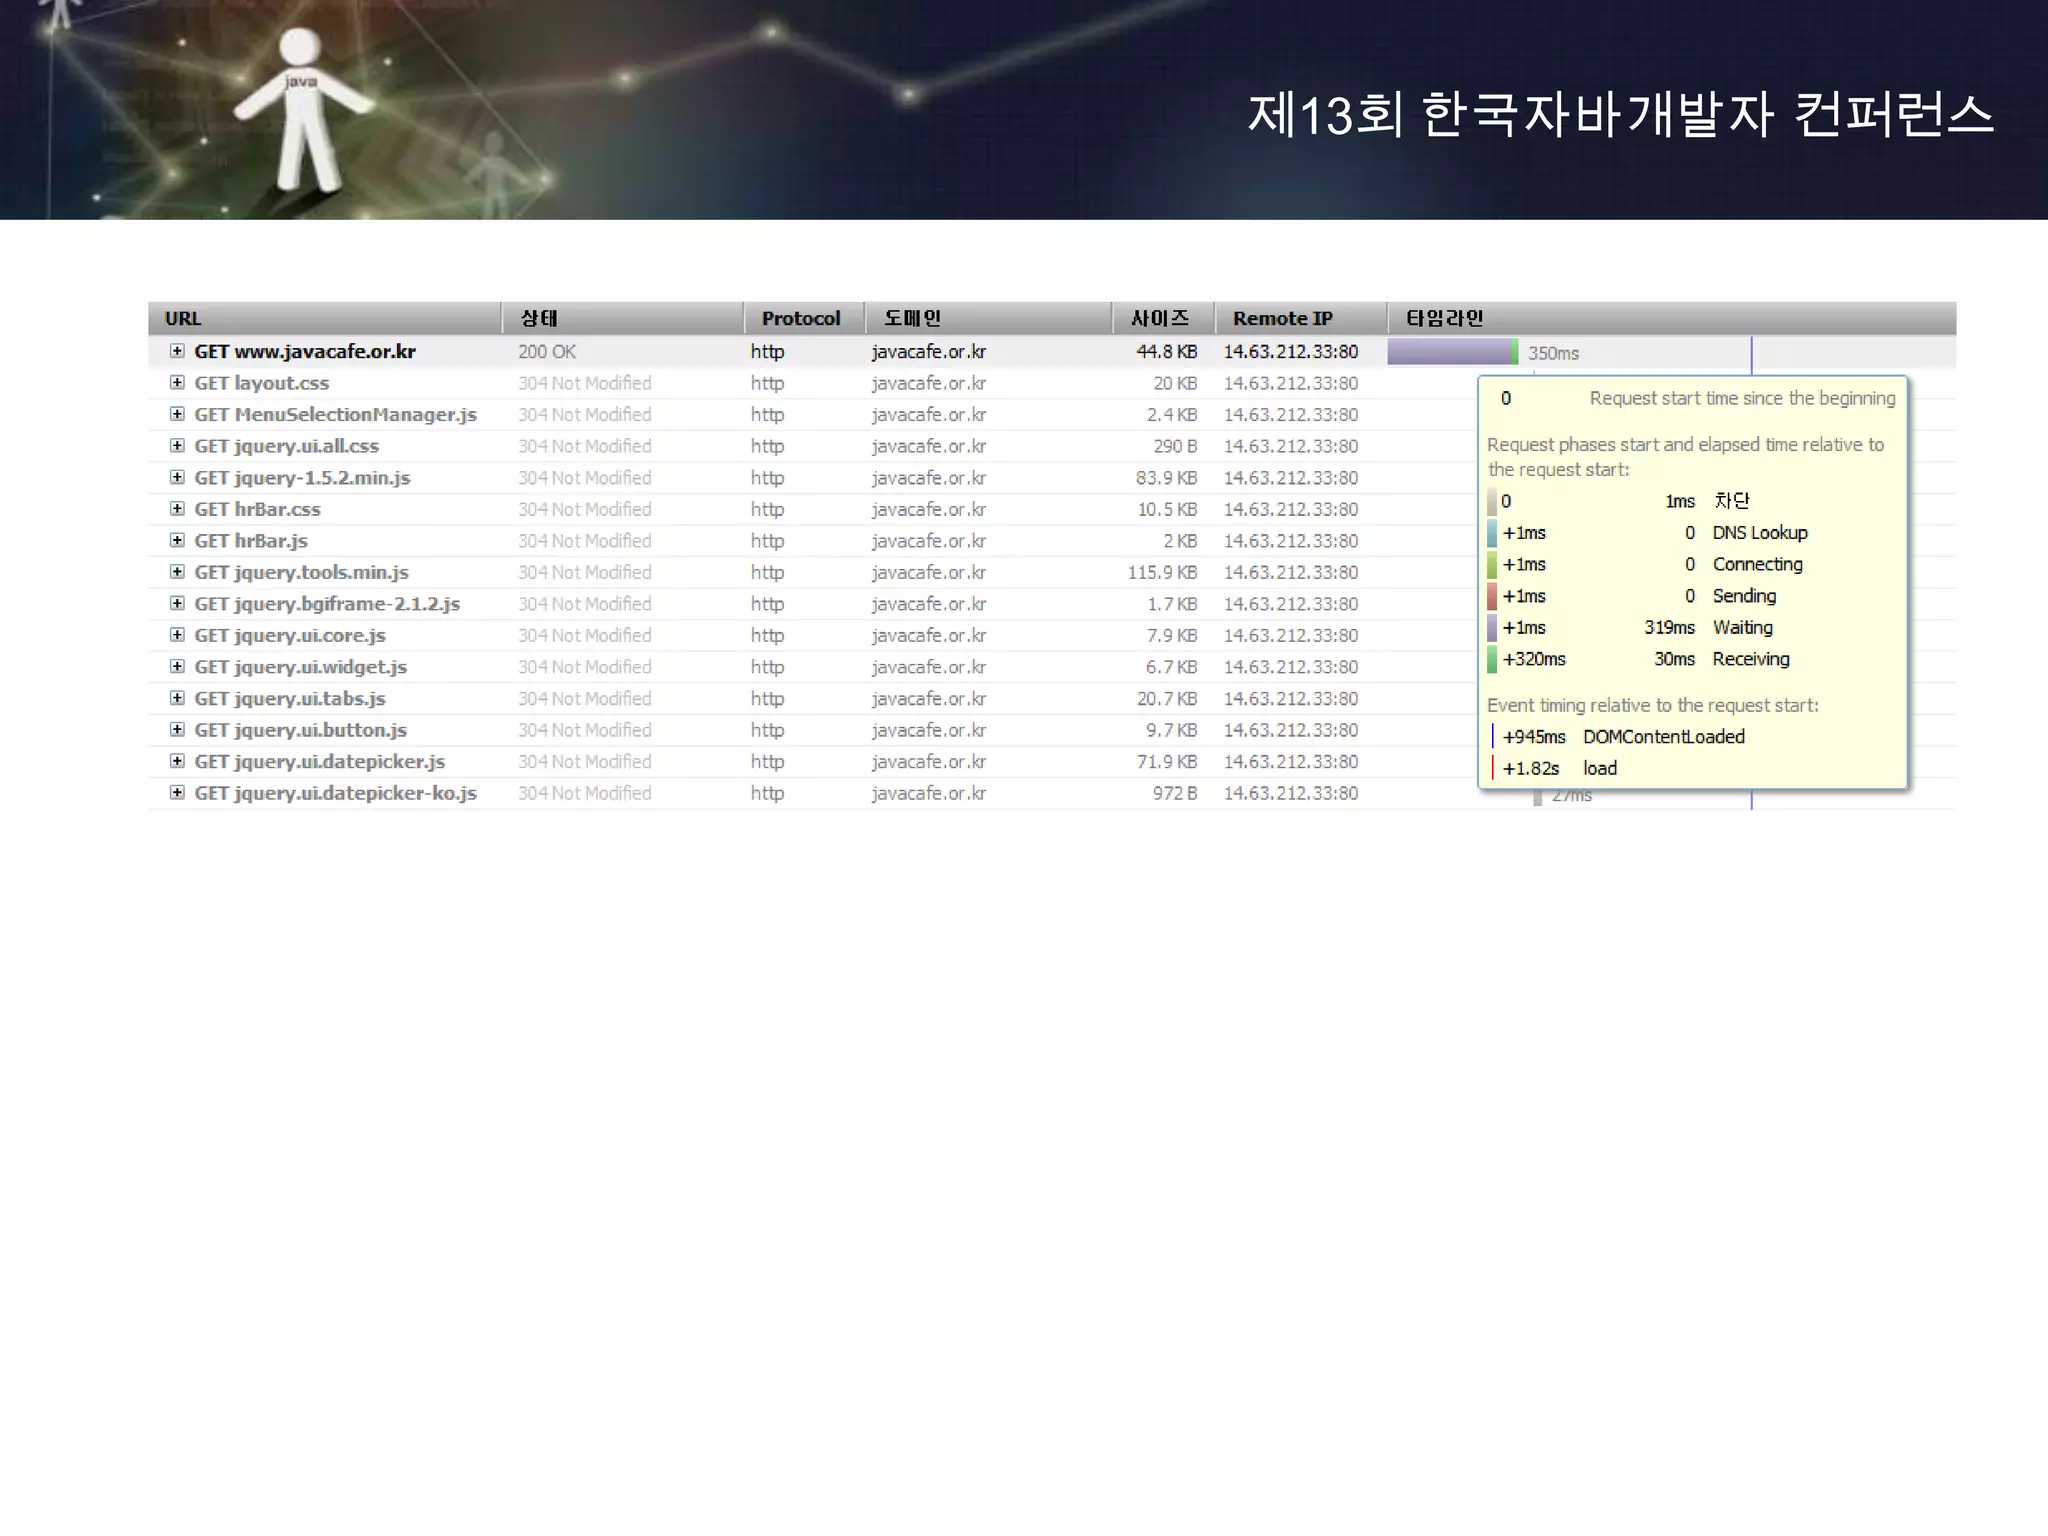Click the 350ms timeline bar of javacafe request
The height and width of the screenshot is (1536, 2048).
[x=1453, y=352]
